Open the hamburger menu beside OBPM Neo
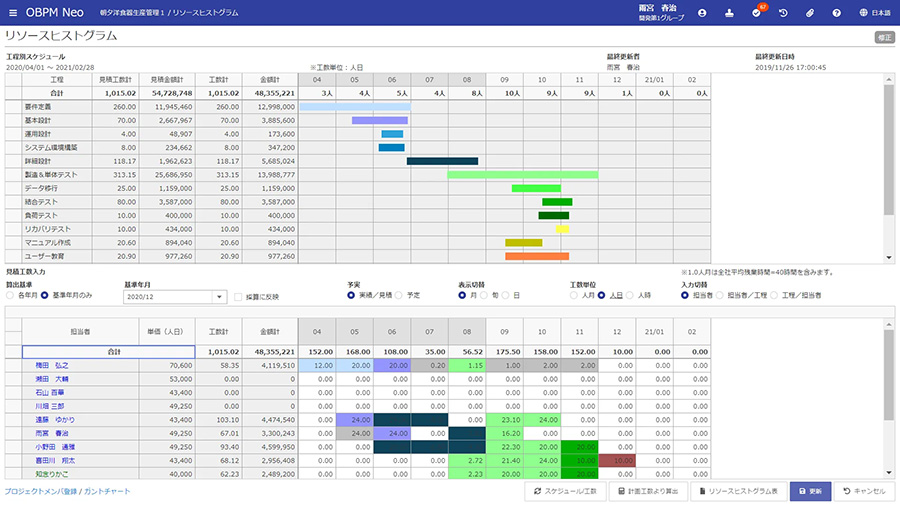 pyautogui.click(x=12, y=12)
